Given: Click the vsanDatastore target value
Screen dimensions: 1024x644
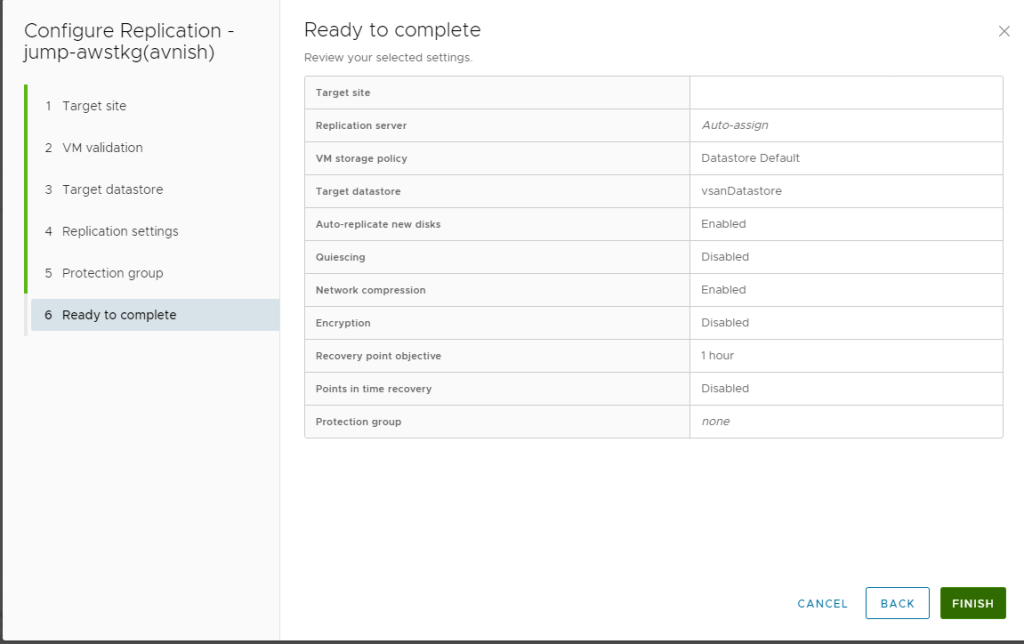Looking at the screenshot, I should [x=741, y=191].
